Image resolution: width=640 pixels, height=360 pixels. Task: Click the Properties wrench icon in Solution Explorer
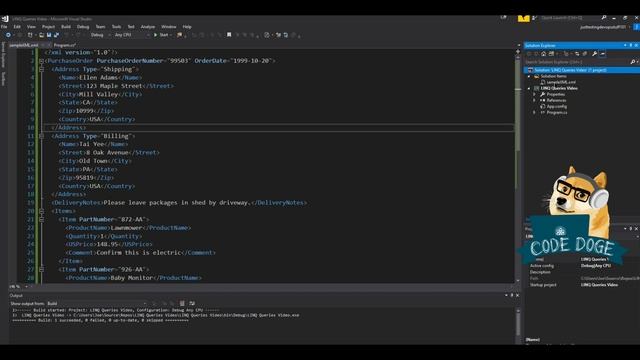pos(595,53)
